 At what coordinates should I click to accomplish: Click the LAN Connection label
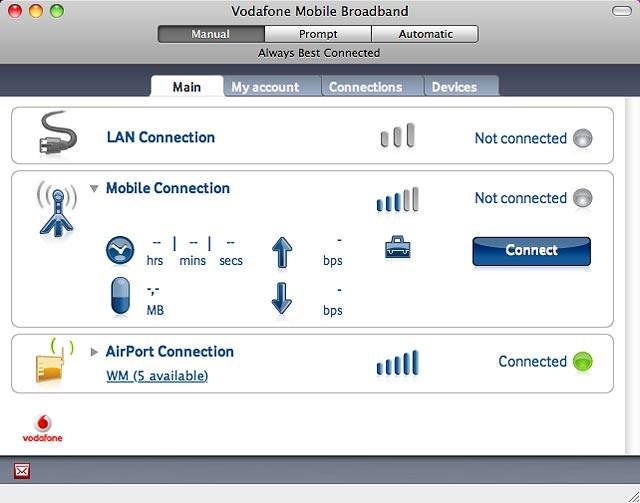click(161, 138)
